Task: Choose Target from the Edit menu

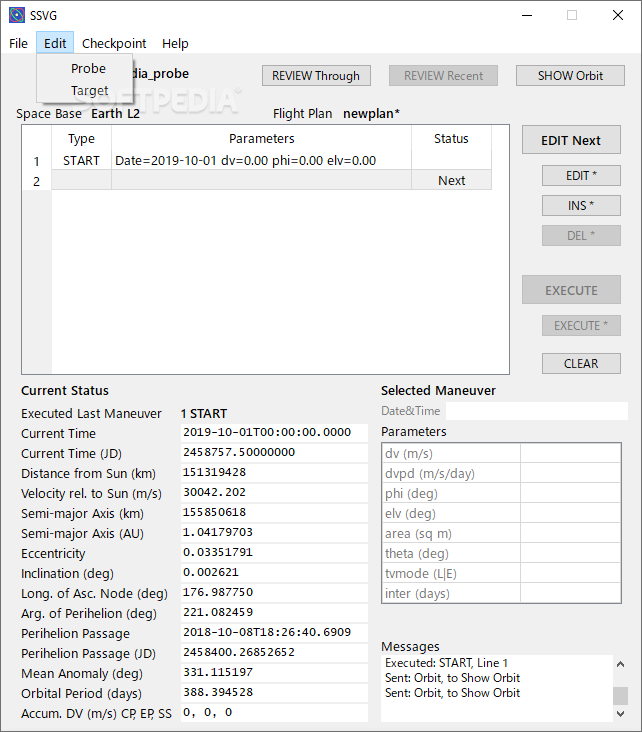Action: 89,90
